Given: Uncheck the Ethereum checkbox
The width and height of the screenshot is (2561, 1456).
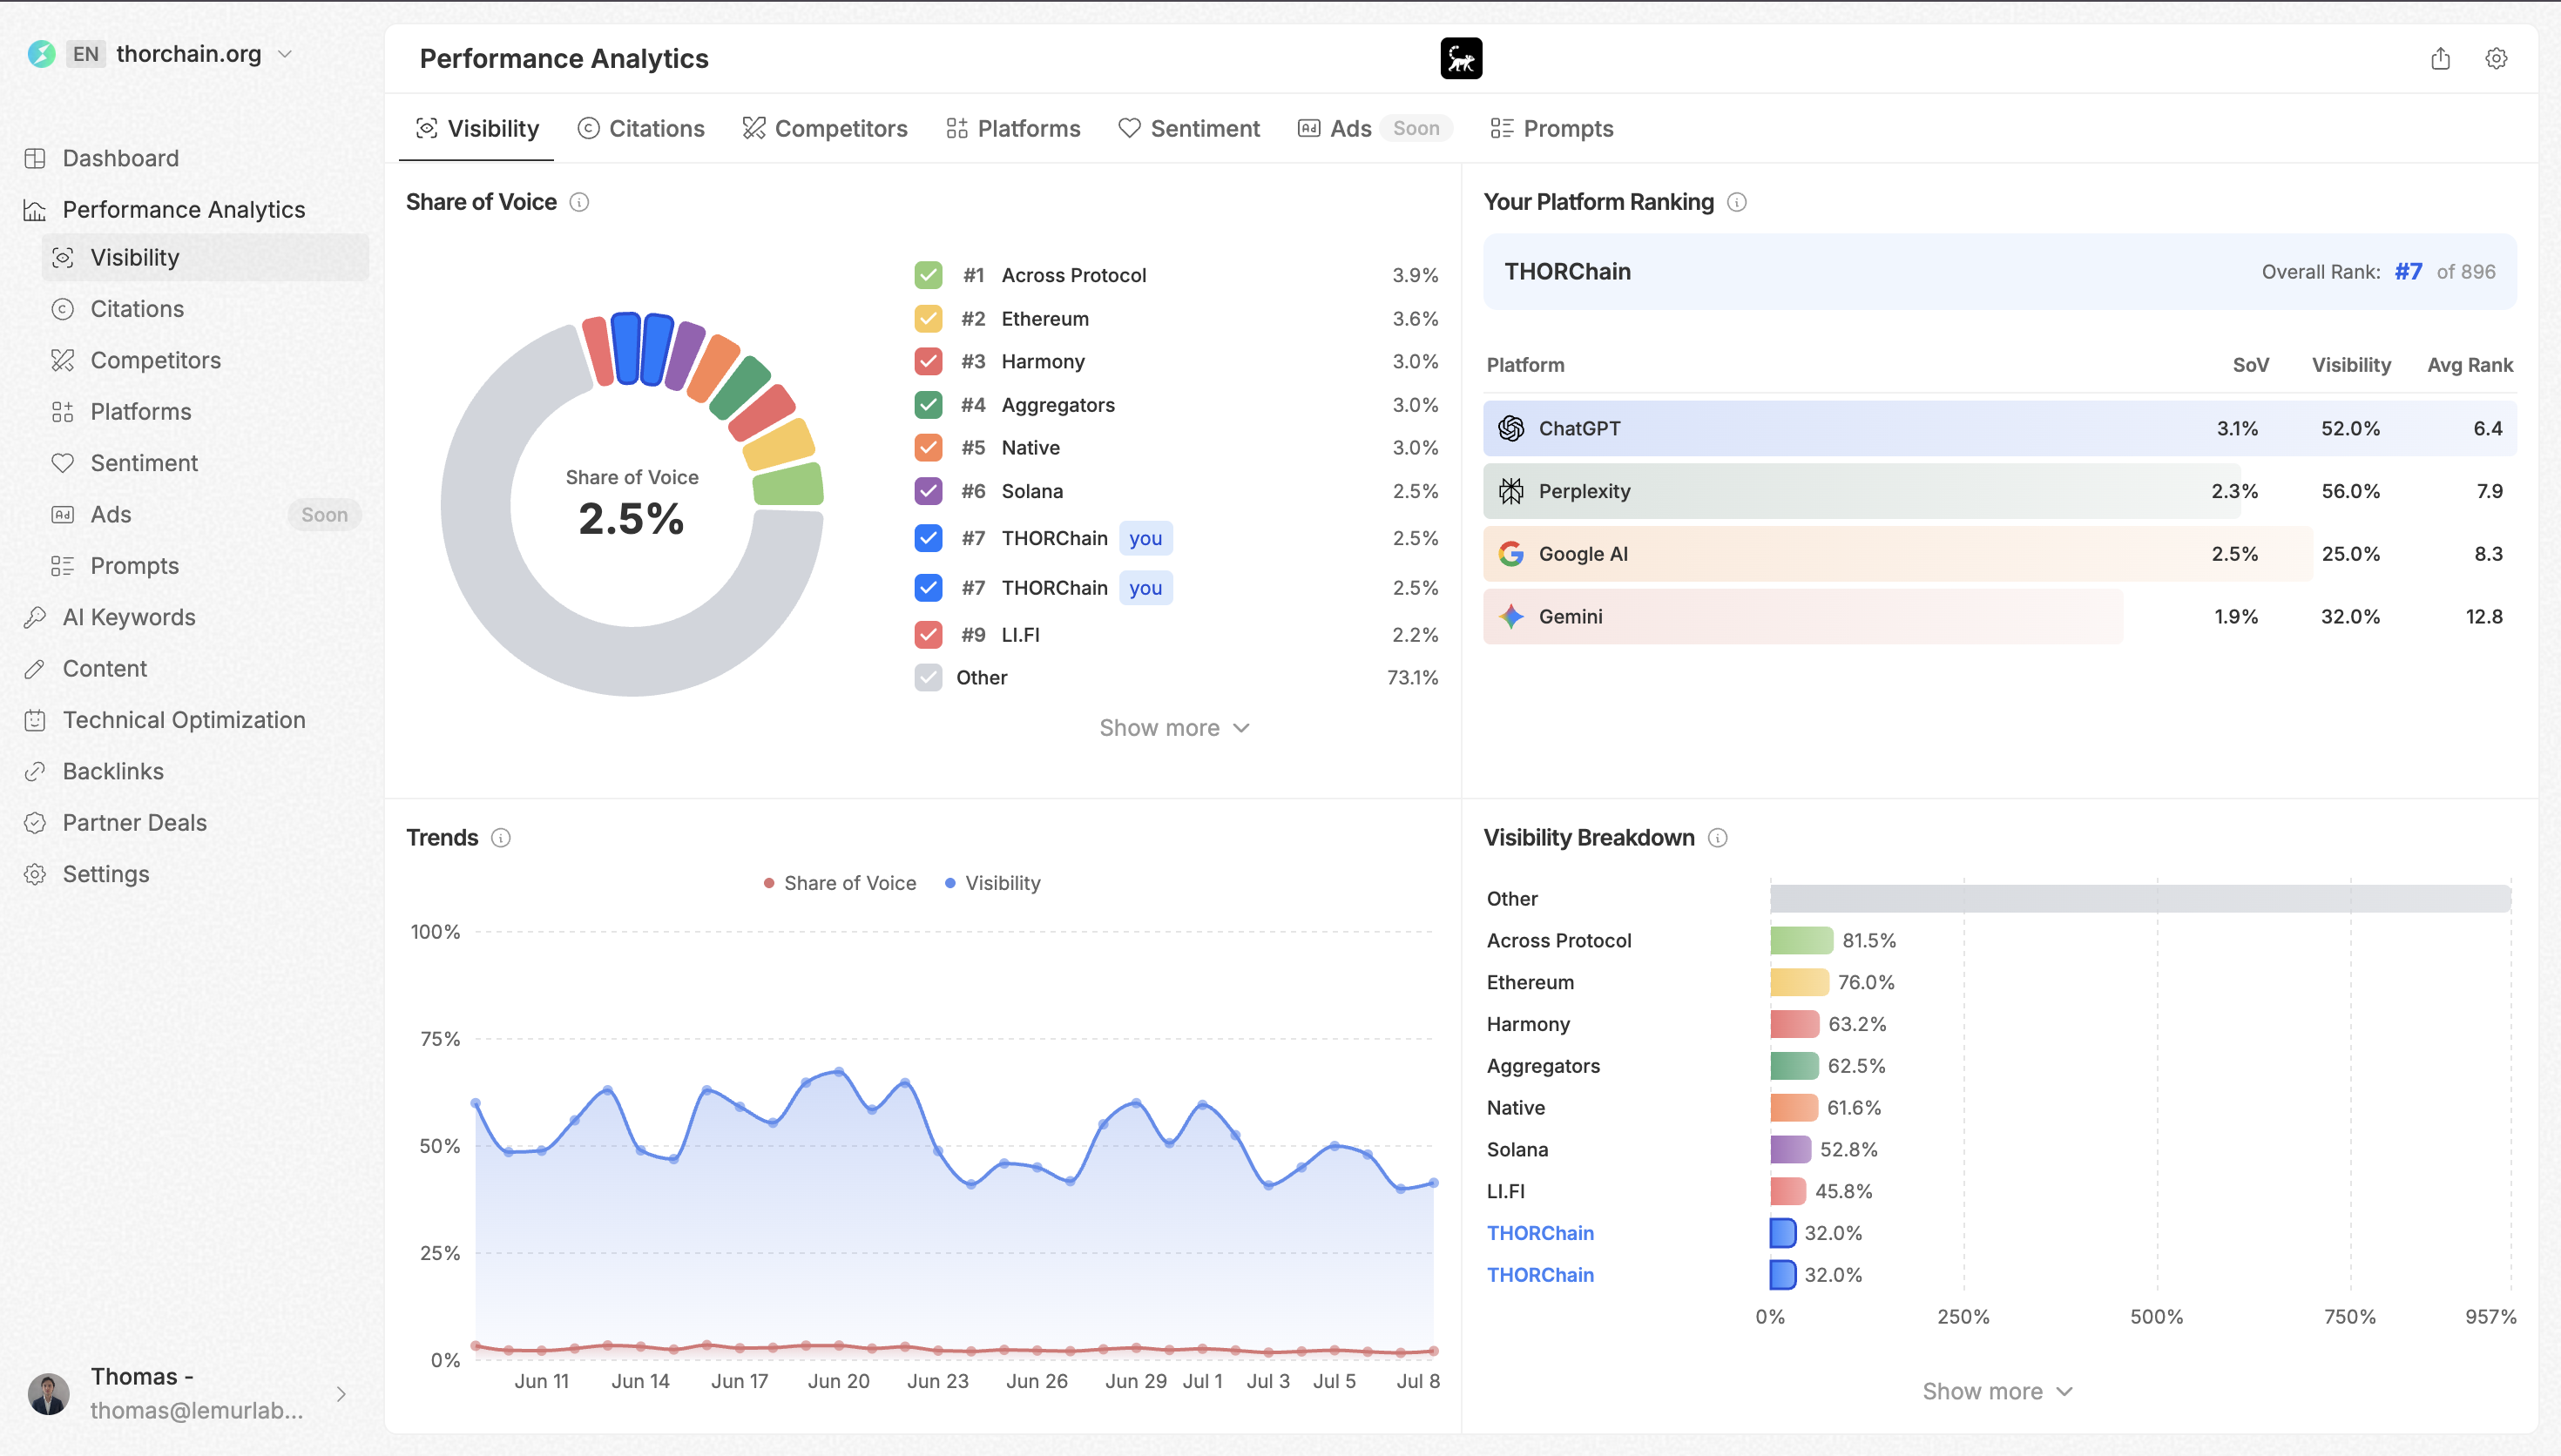Looking at the screenshot, I should [x=928, y=319].
